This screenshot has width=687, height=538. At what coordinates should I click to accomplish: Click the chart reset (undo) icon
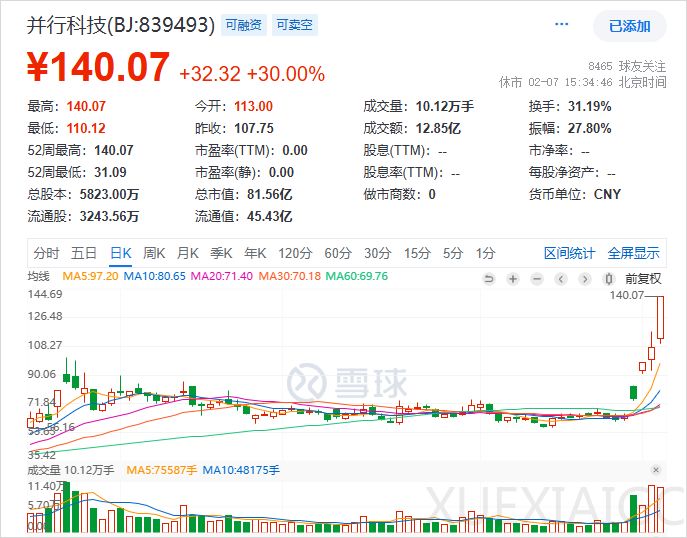point(488,277)
